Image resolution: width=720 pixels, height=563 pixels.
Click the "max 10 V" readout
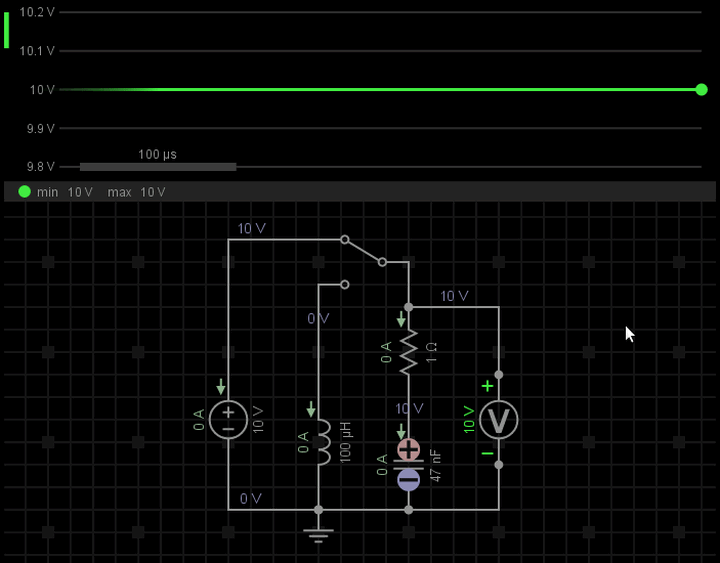click(x=136, y=192)
